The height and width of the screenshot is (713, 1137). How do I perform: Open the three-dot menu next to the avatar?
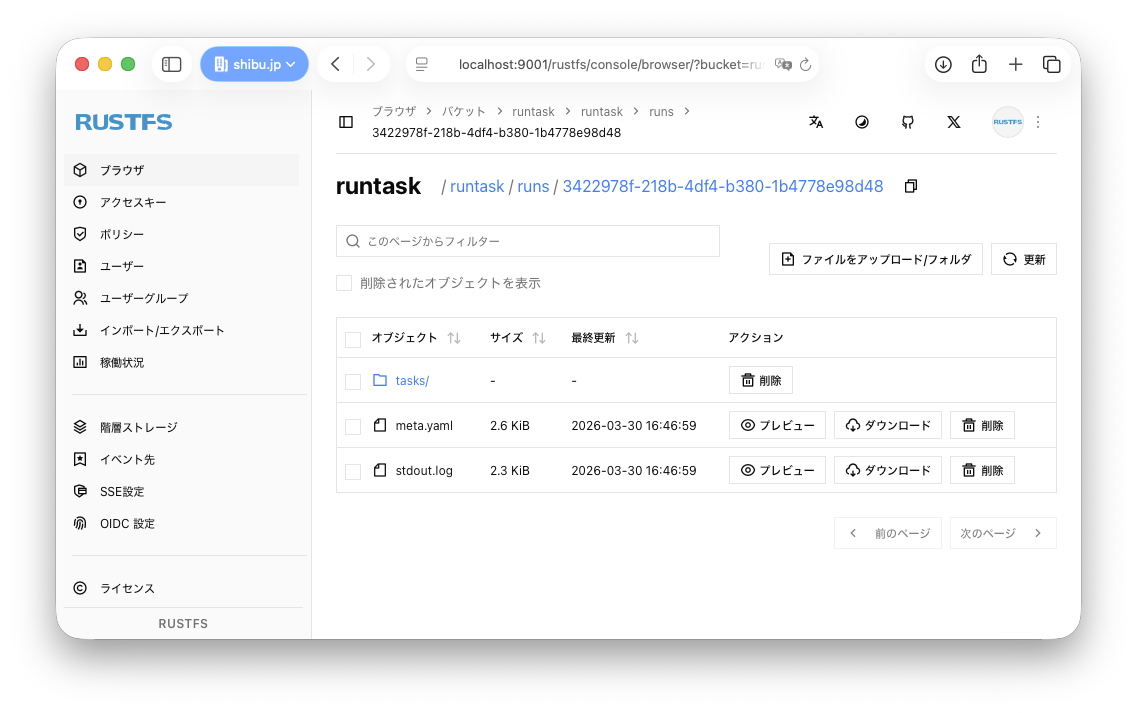[1038, 122]
